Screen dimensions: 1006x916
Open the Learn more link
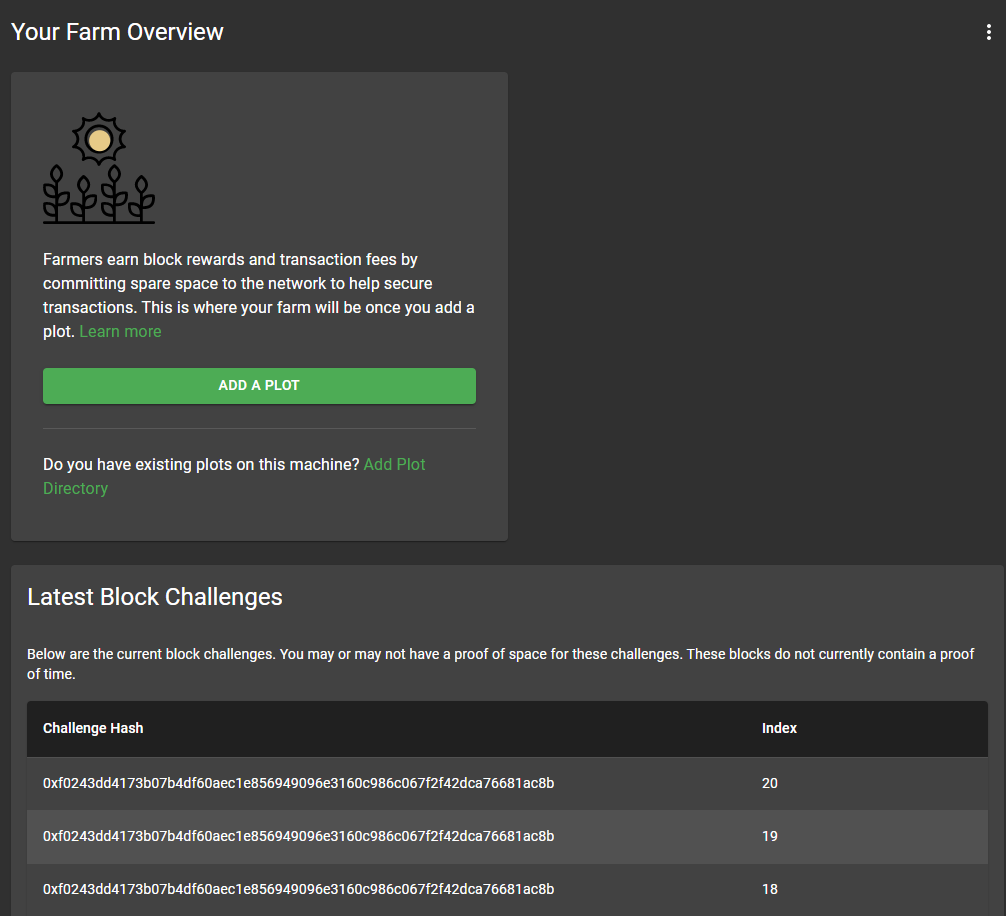pyautogui.click(x=121, y=332)
